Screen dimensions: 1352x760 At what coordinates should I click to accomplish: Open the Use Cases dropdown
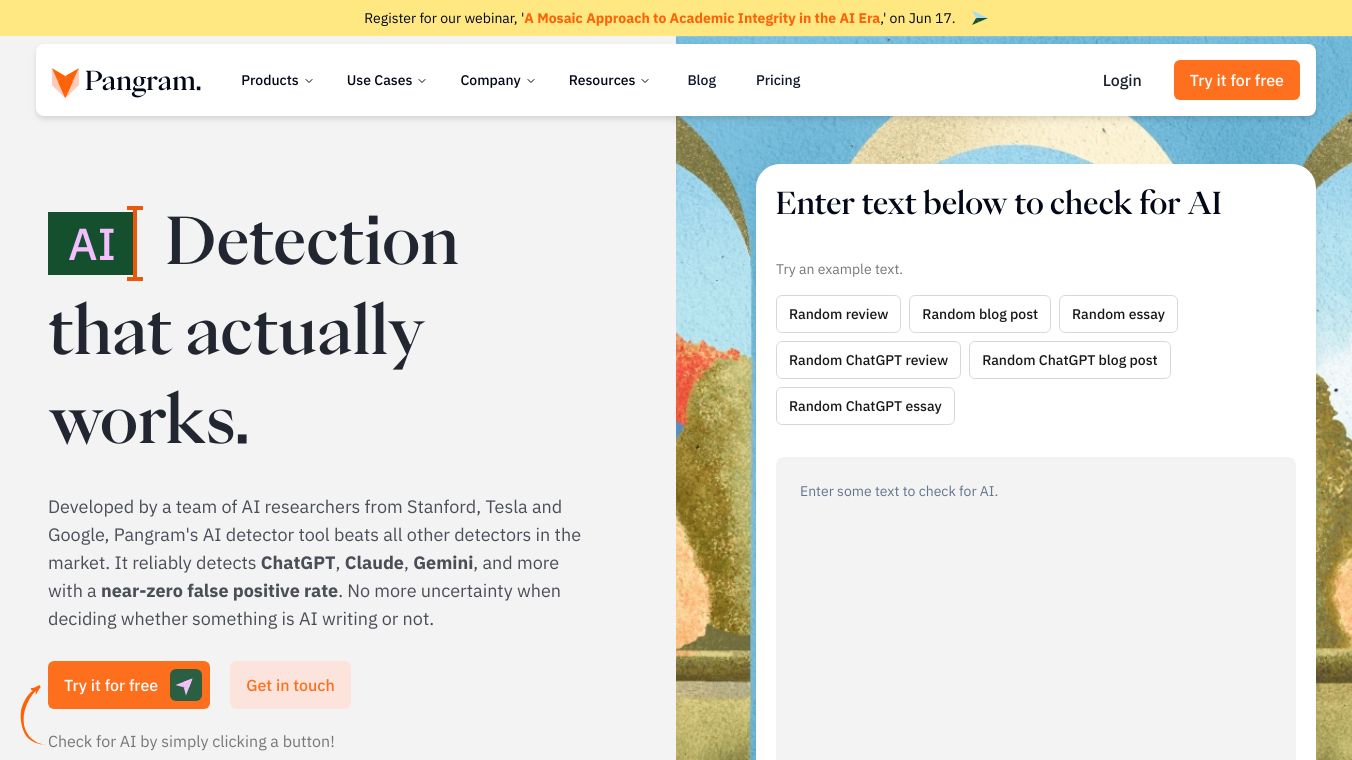click(386, 80)
